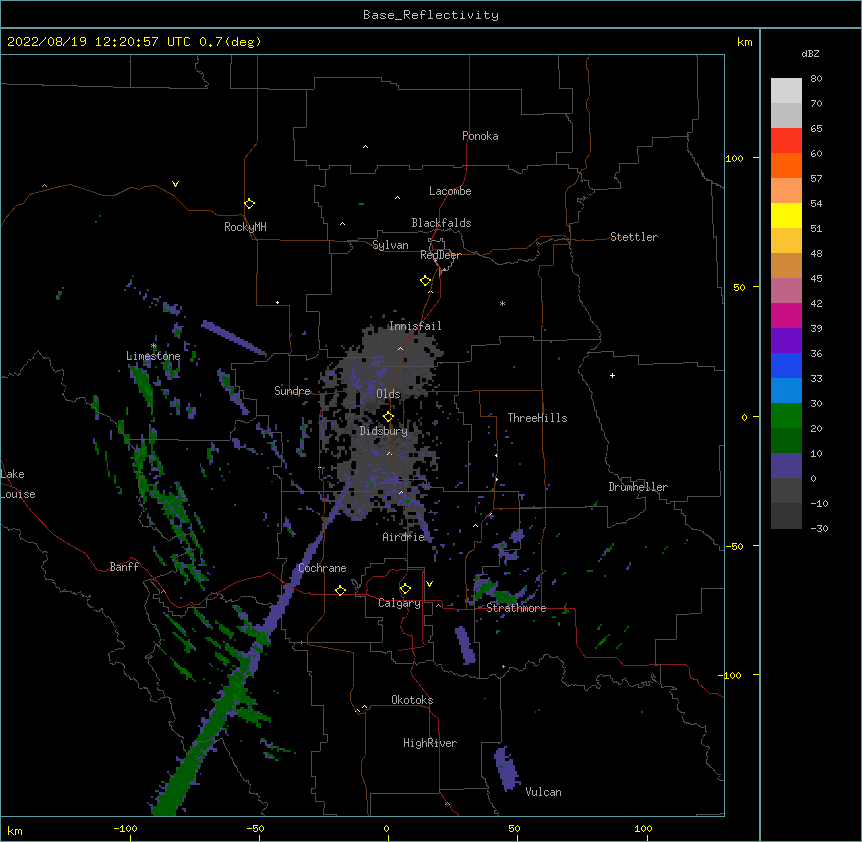Click the yellow station marker near RockyMH
Viewport: 862px width, 842px height.
(x=249, y=204)
